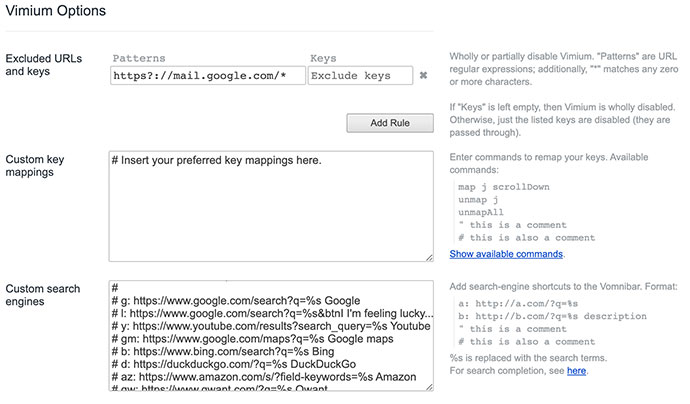Focus the mail.google.com pattern field
Image resolution: width=690 pixels, height=404 pixels.
click(x=206, y=75)
